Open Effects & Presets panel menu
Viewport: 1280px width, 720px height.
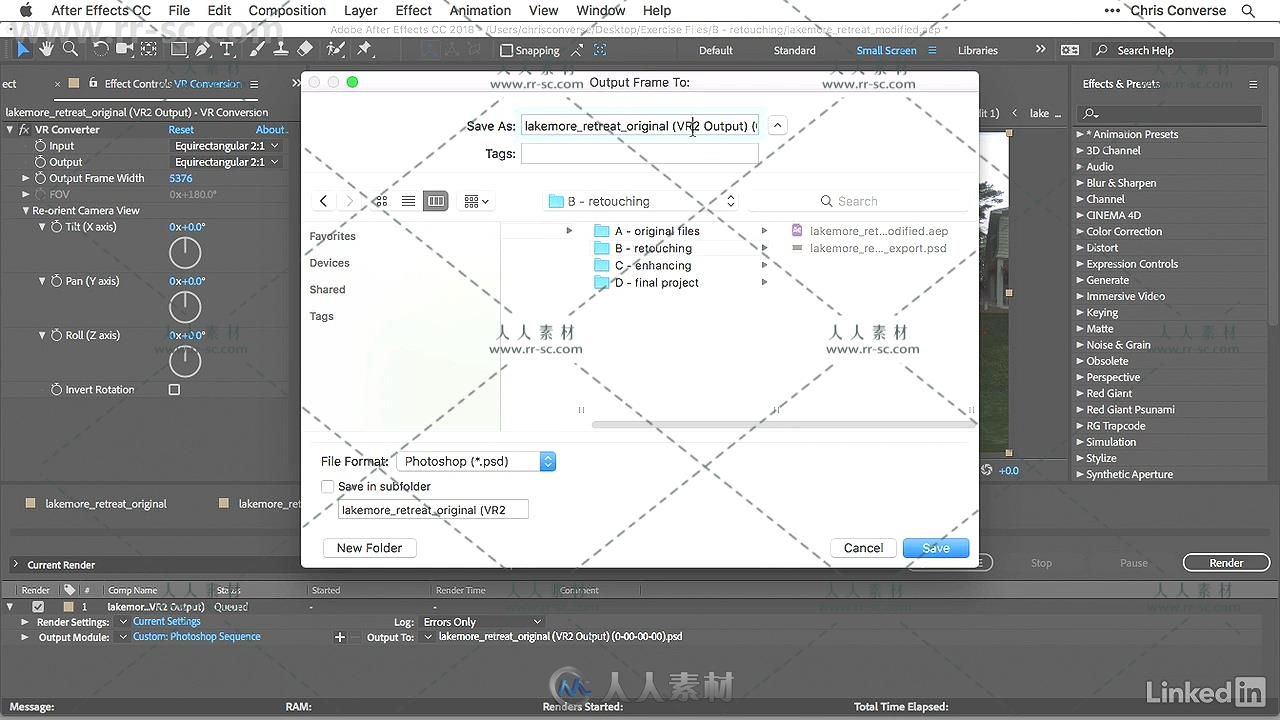click(1253, 84)
